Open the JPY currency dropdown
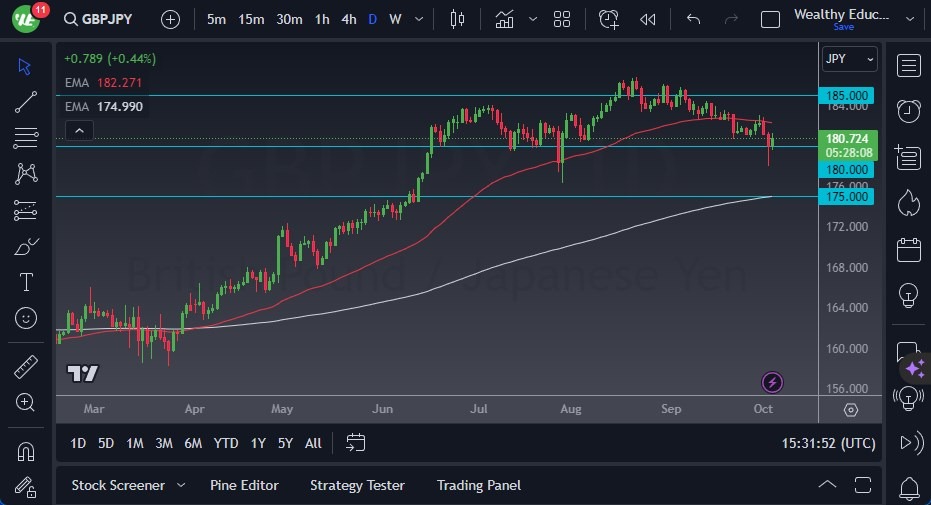931x505 pixels. point(849,59)
